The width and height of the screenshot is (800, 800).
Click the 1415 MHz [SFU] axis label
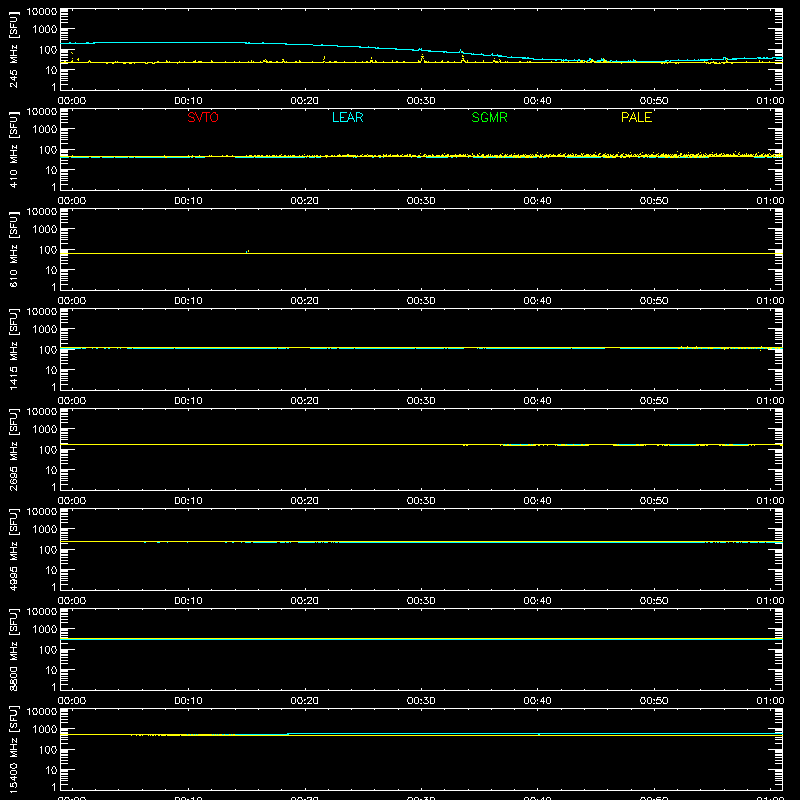[13, 349]
